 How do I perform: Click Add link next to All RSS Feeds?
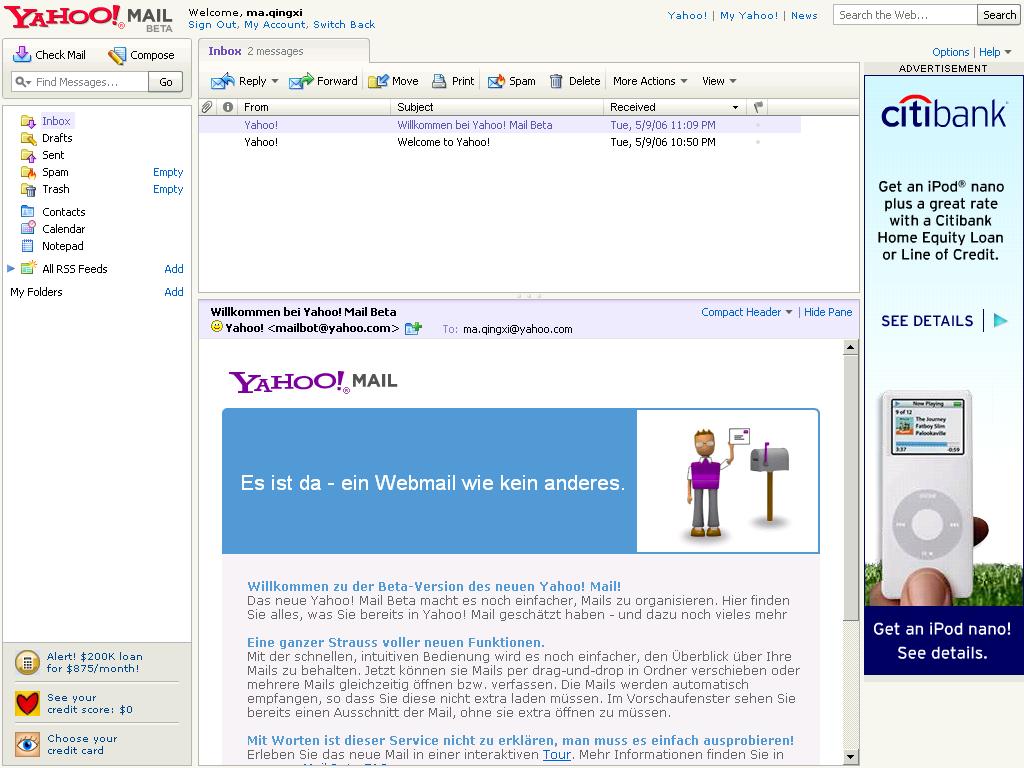(174, 268)
